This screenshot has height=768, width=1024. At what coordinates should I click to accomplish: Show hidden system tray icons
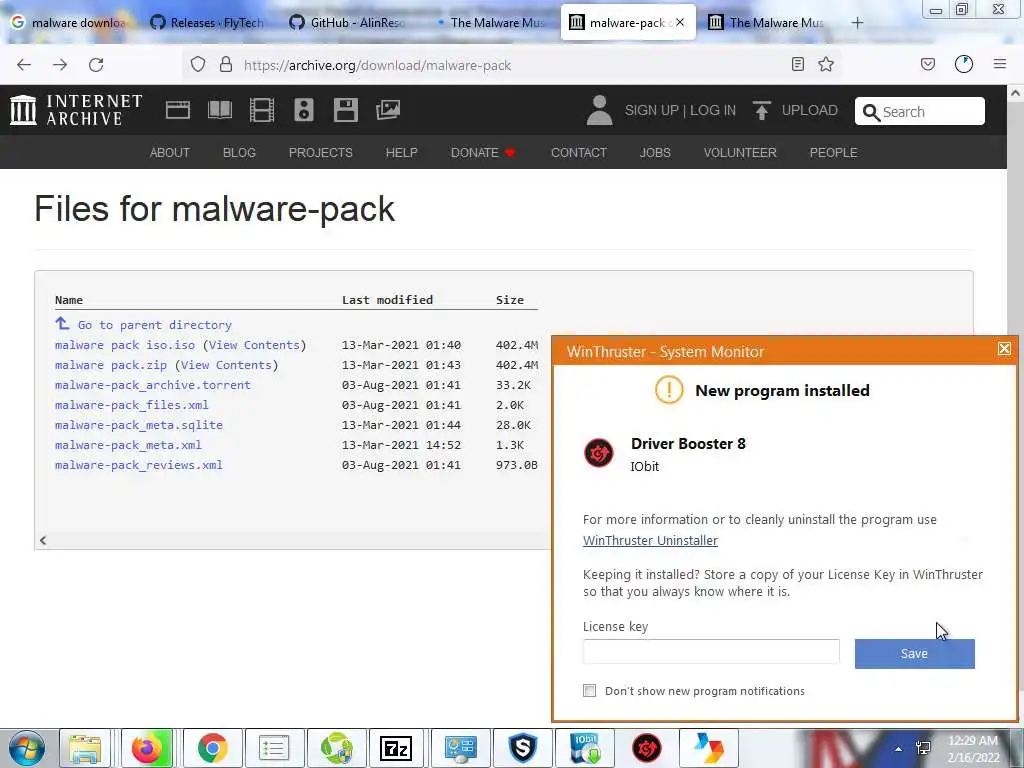(x=898, y=749)
